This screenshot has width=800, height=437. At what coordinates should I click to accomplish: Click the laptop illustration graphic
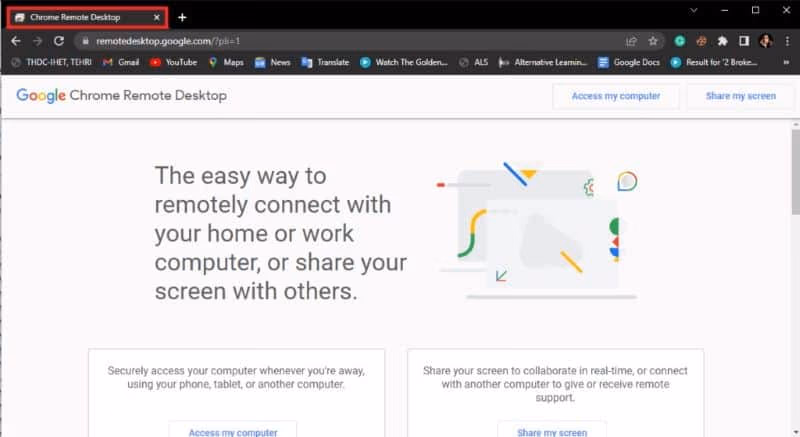[538, 229]
